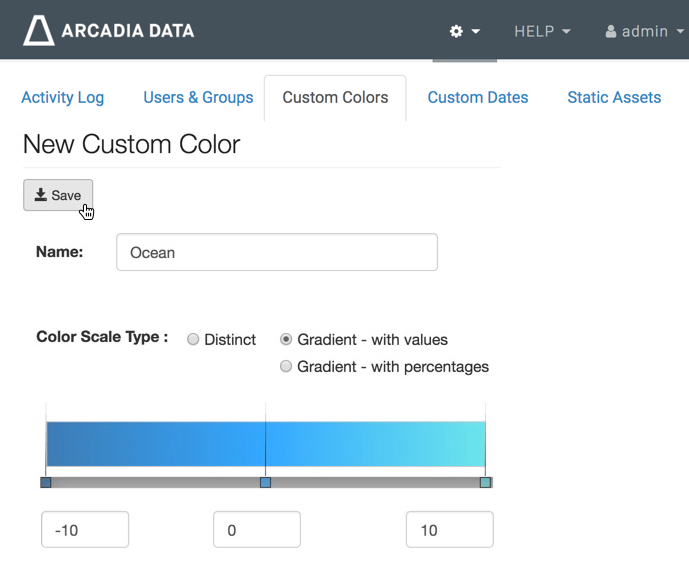Viewport: 689px width, 570px height.
Task: Click the middle blue gradient stop
Action: click(x=265, y=483)
